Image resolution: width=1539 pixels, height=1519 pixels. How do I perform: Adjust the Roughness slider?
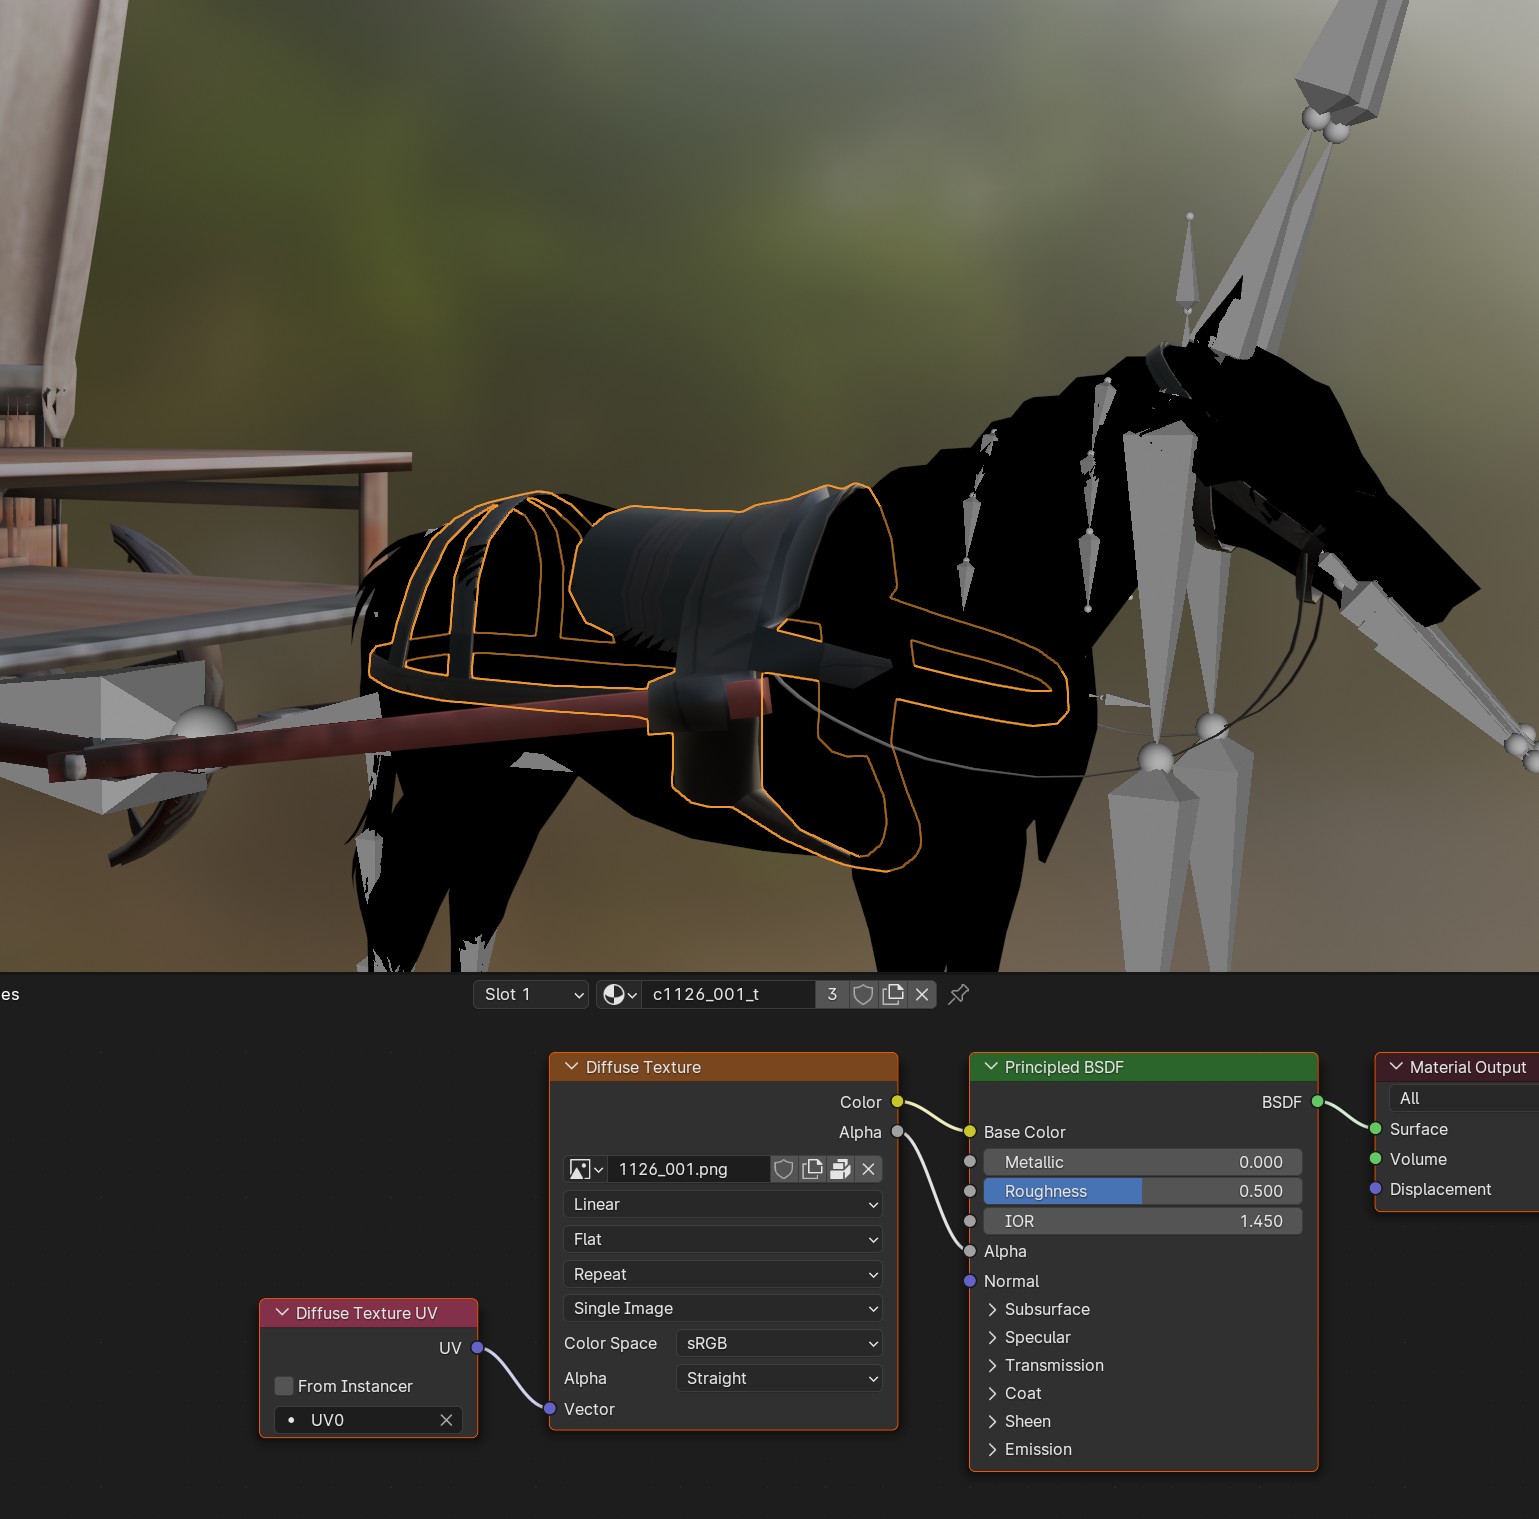pos(1143,1191)
